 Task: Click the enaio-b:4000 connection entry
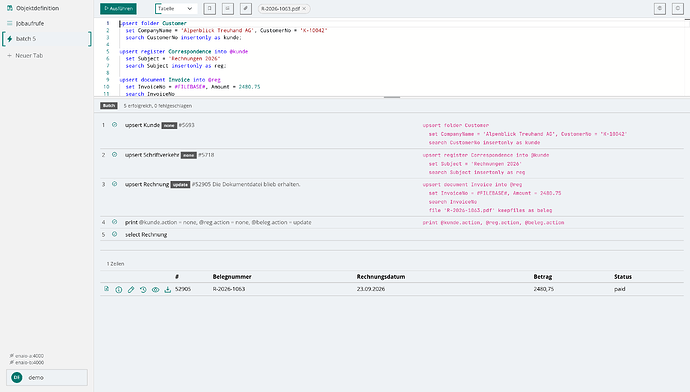(26, 363)
